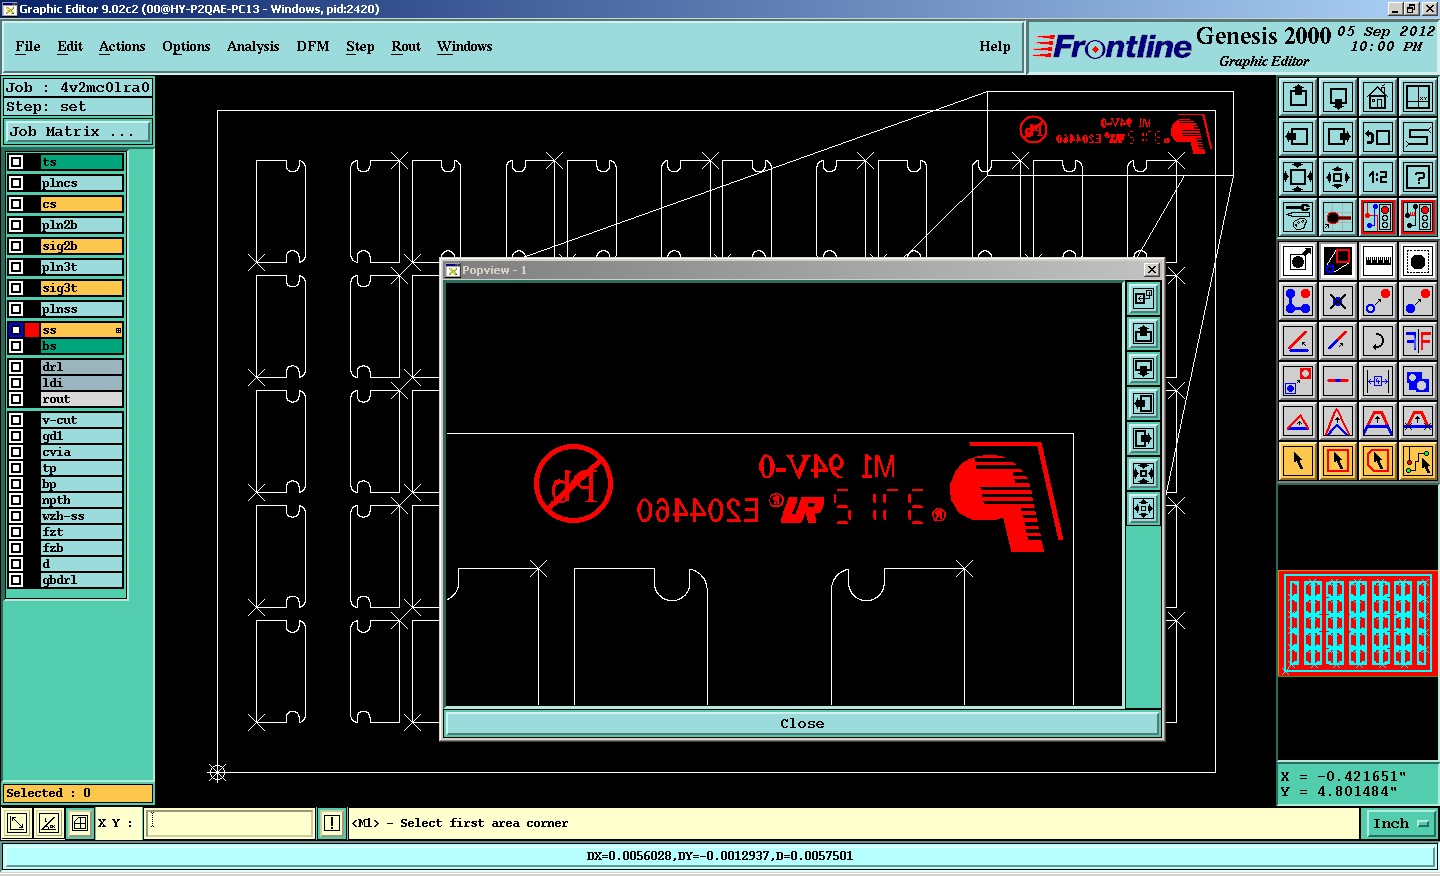Select the net selection arrow tool
The height and width of the screenshot is (876, 1440).
[1418, 462]
